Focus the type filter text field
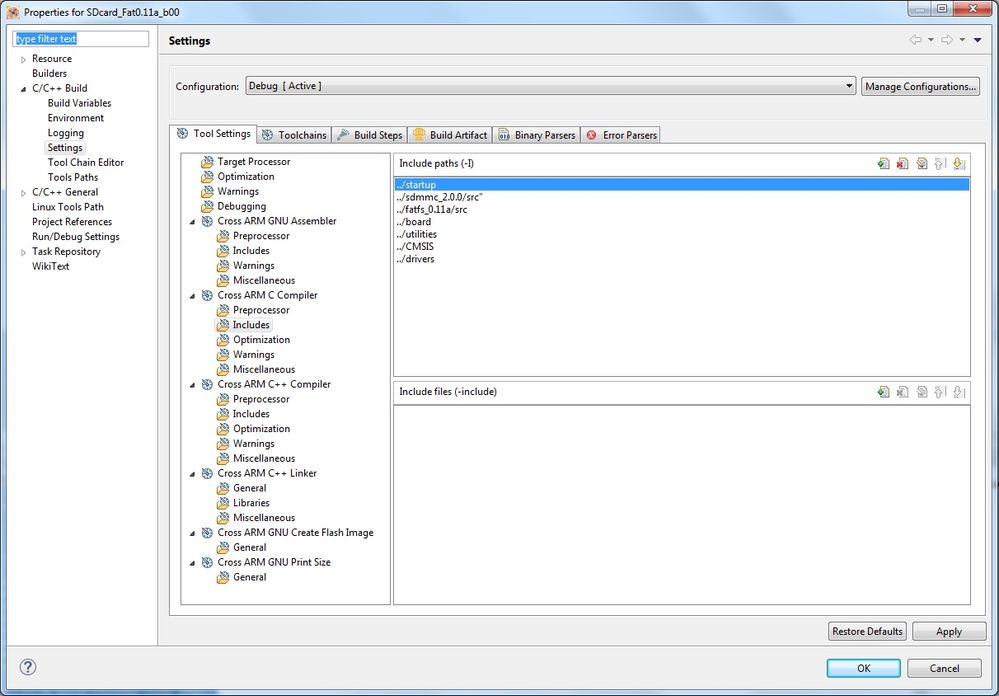Screen dimensions: 999x696 pos(81,39)
